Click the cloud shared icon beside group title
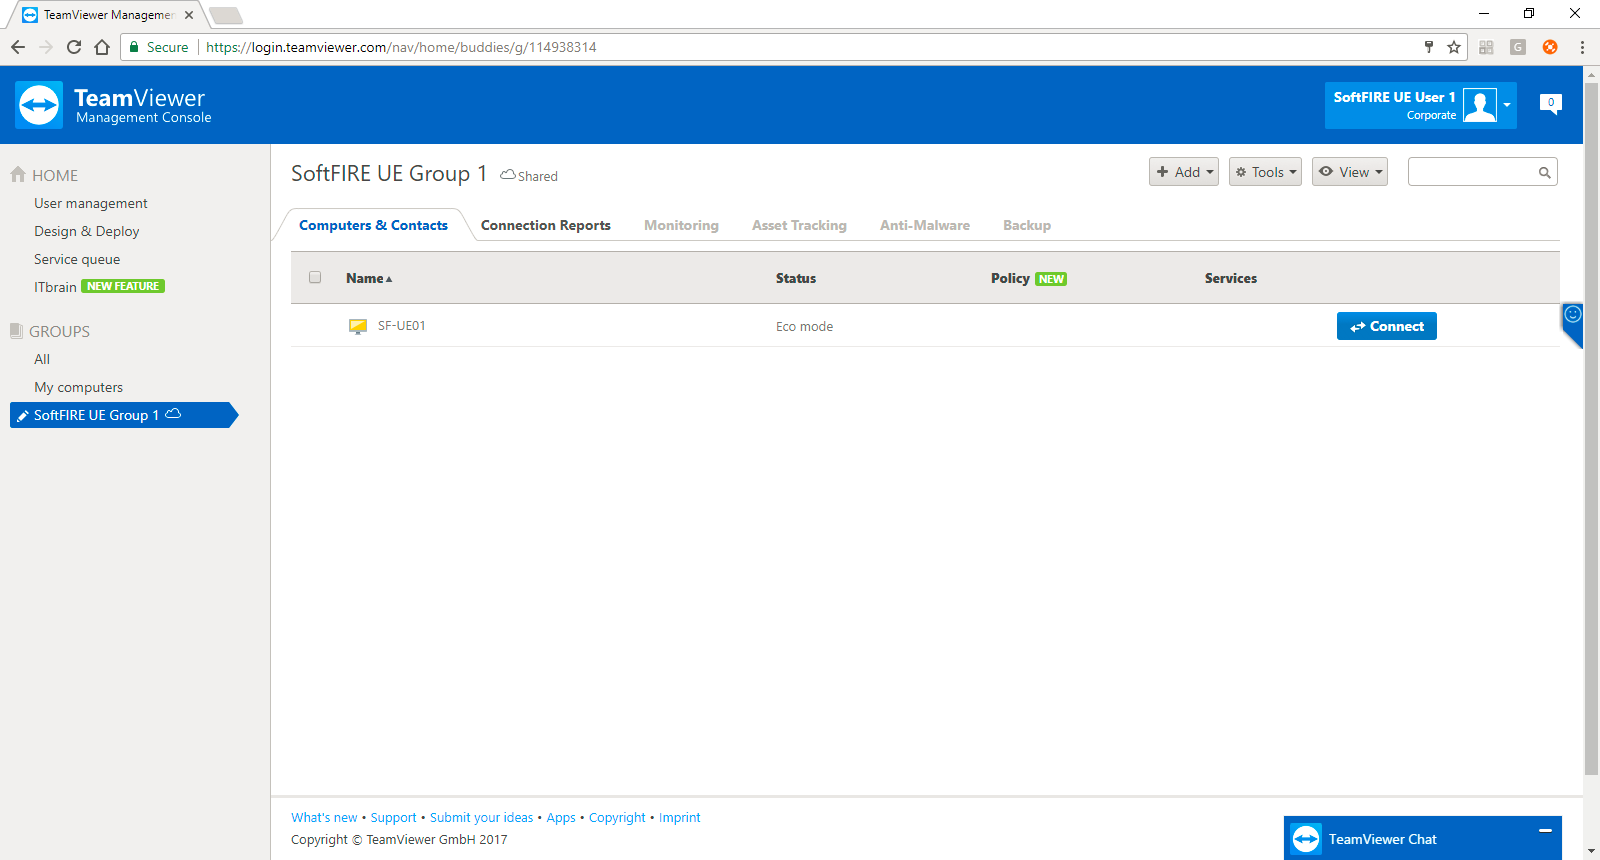1600x860 pixels. pyautogui.click(x=508, y=175)
